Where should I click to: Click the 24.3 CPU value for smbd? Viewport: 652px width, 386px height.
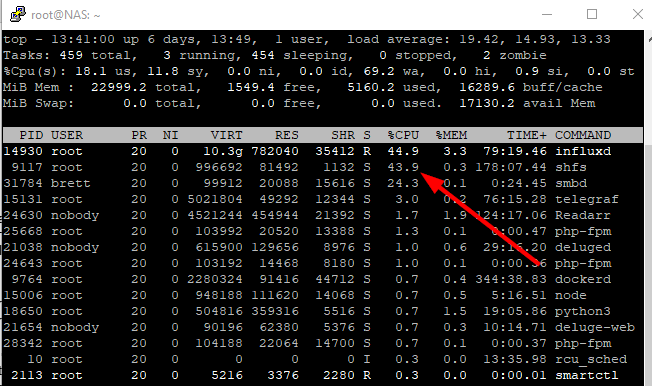403,183
